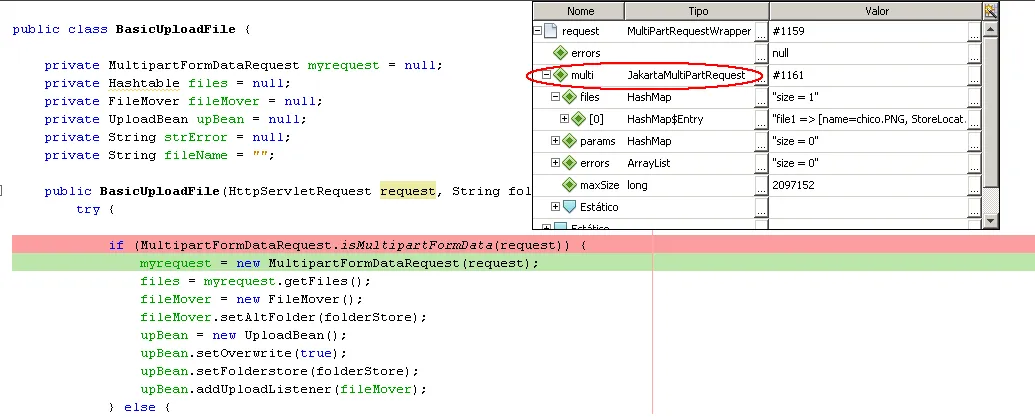Image resolution: width=1035 pixels, height=418 pixels.
Task: Sort by the Tipo column header
Action: coord(697,11)
